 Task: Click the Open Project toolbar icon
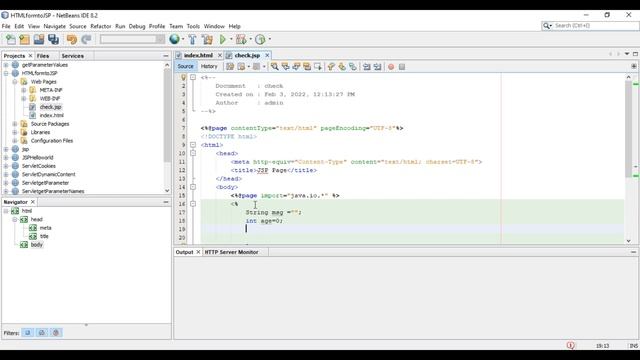pyautogui.click(x=39, y=40)
